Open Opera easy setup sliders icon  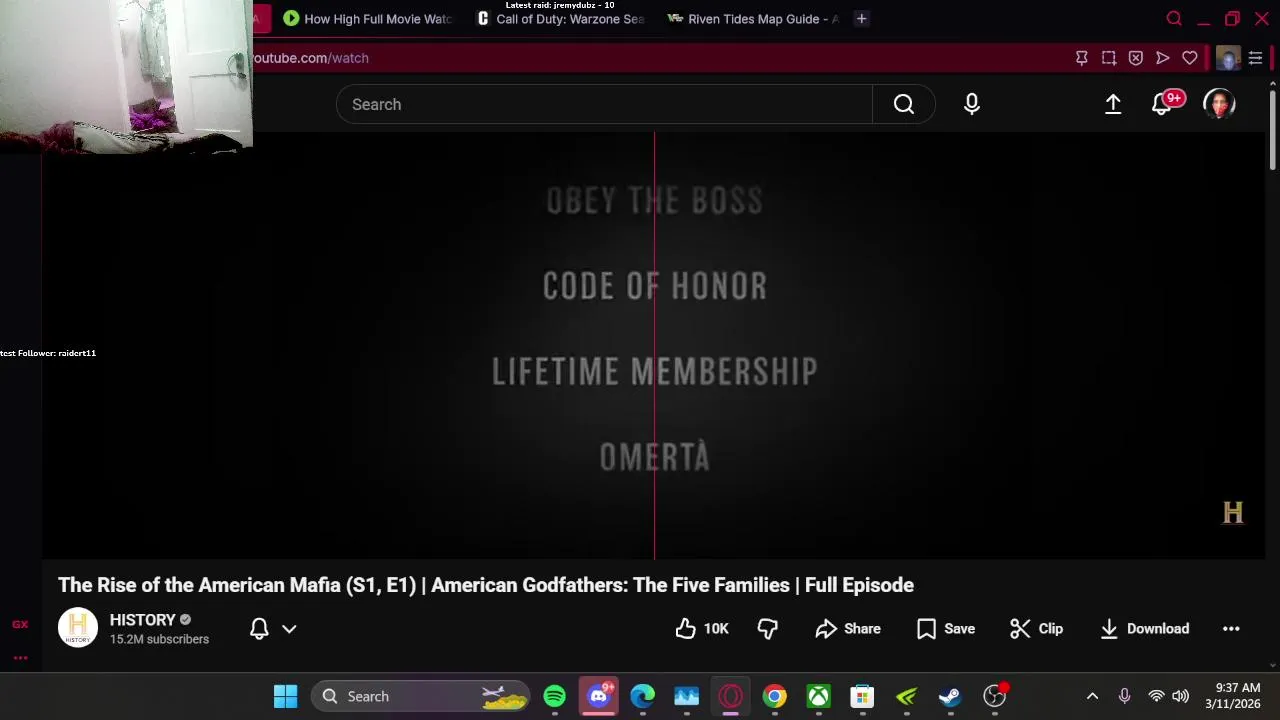pyautogui.click(x=1256, y=58)
